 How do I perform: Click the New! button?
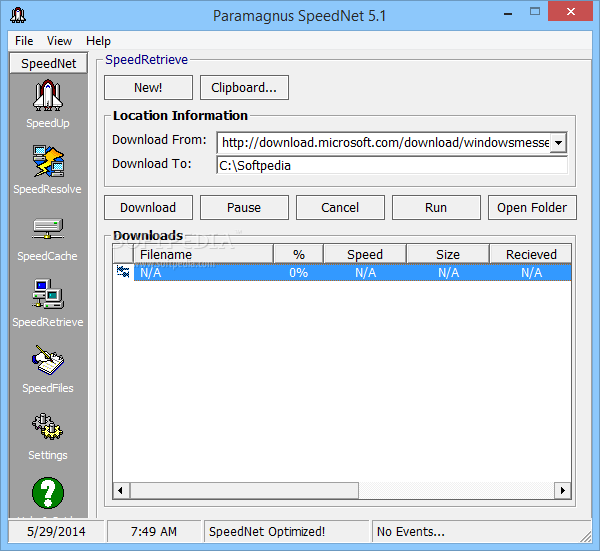pyautogui.click(x=148, y=87)
